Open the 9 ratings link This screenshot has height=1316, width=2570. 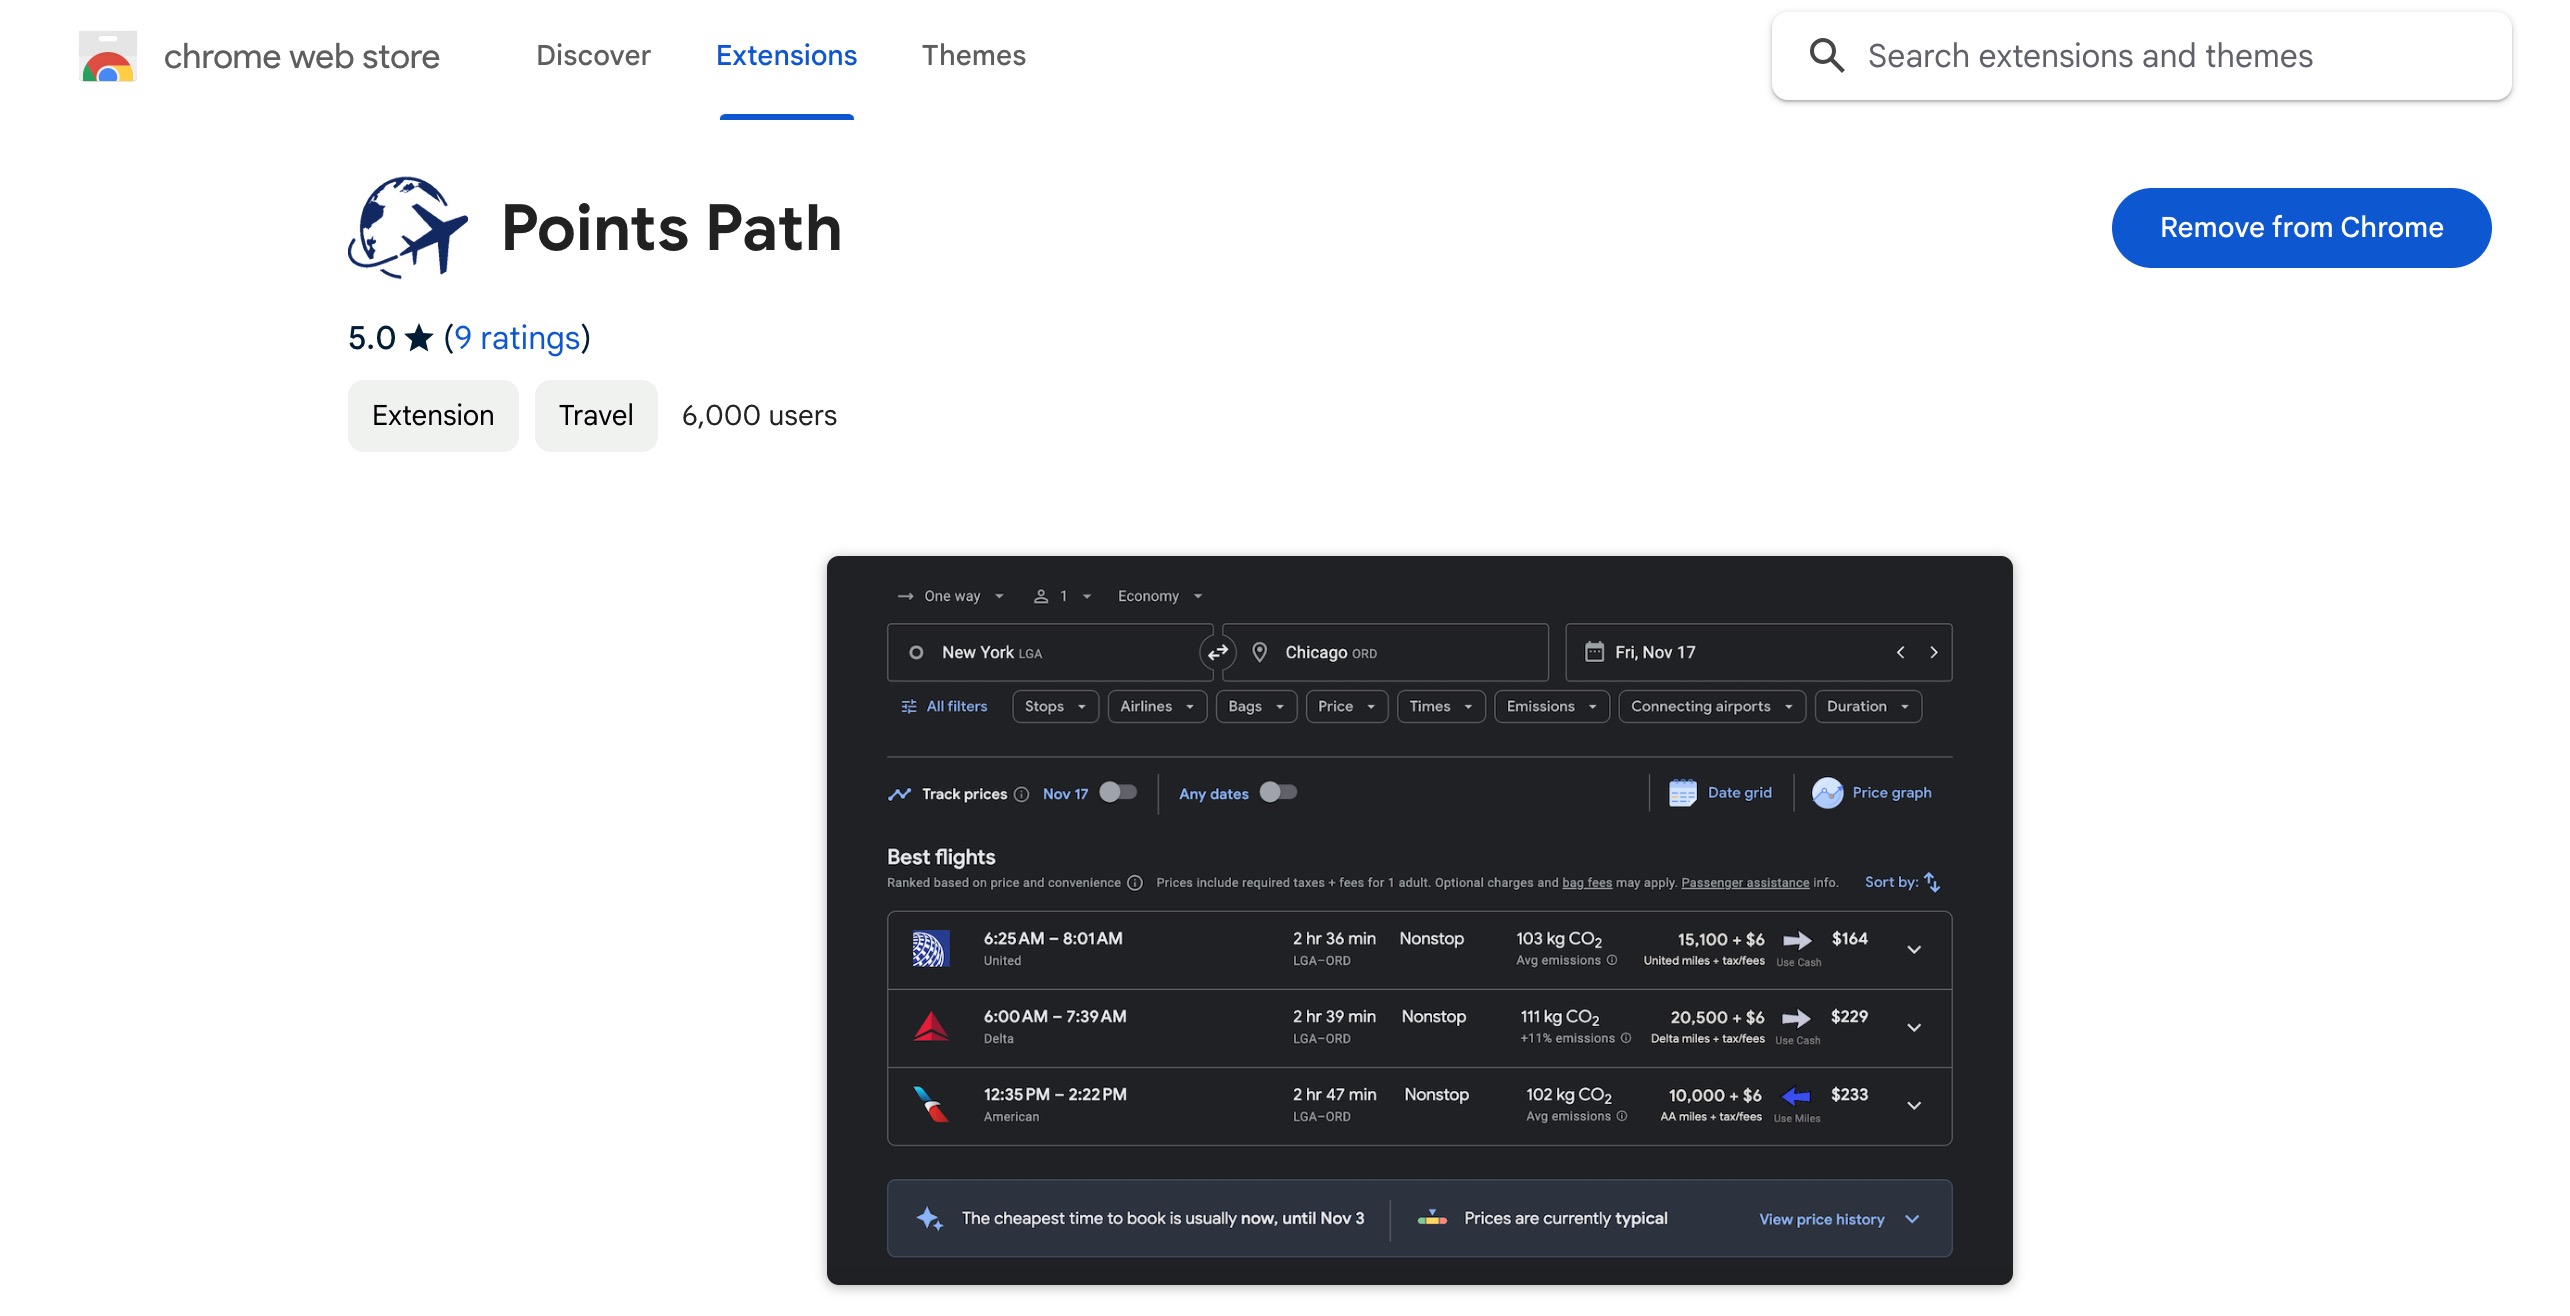click(x=518, y=338)
